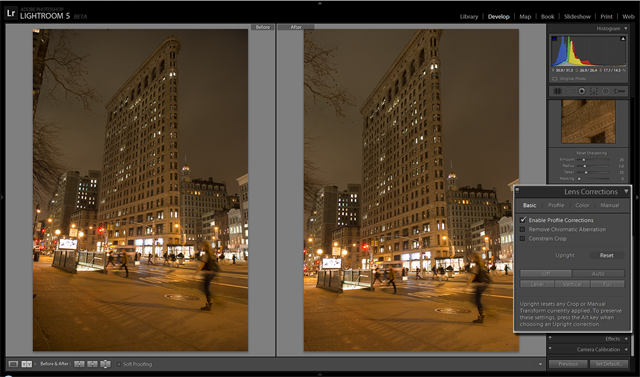Toggle Effects panel on/off switch

(550, 338)
